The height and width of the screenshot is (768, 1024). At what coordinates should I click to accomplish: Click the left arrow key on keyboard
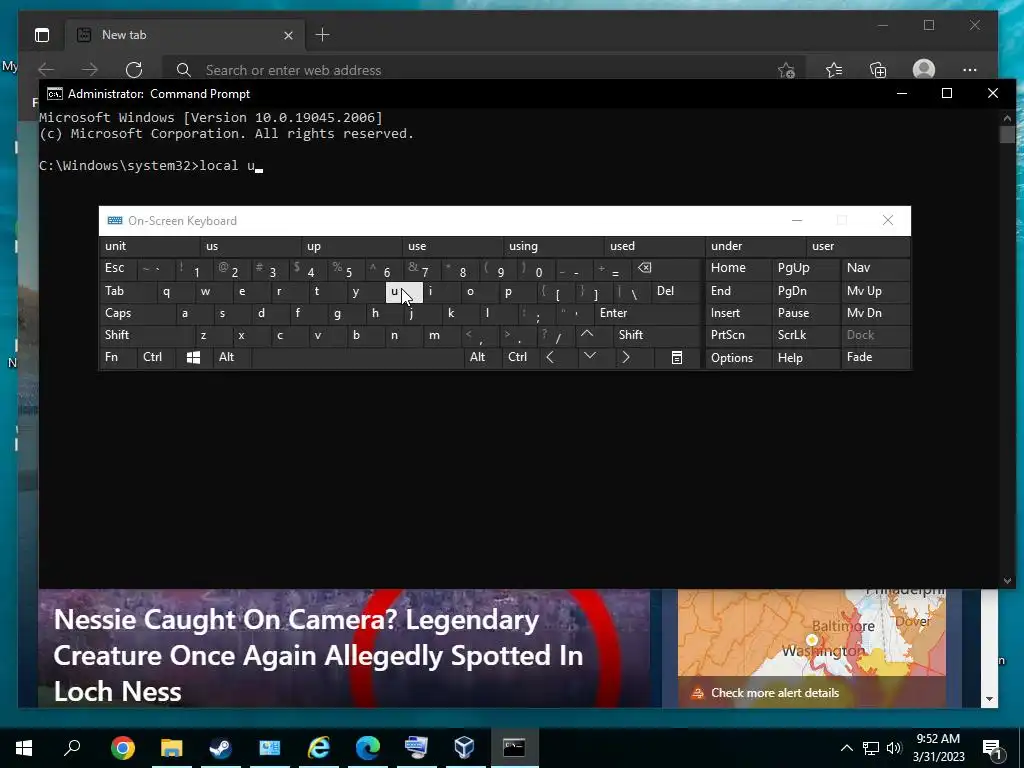pyautogui.click(x=551, y=357)
